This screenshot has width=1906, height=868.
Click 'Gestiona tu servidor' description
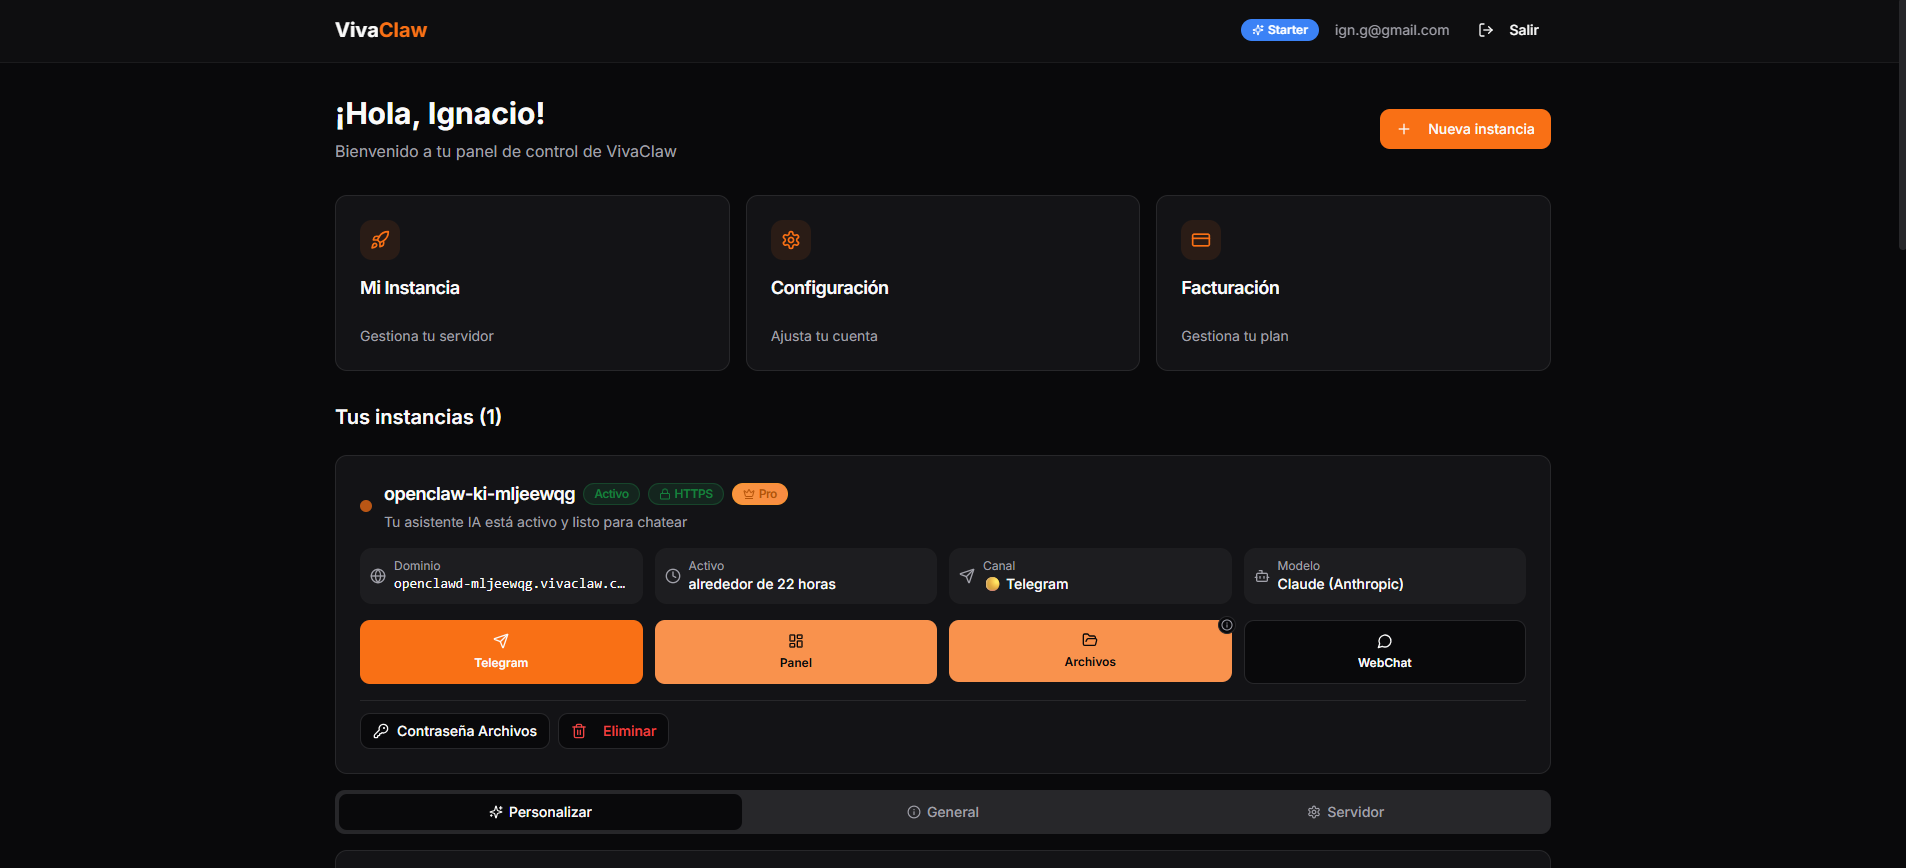coord(427,336)
